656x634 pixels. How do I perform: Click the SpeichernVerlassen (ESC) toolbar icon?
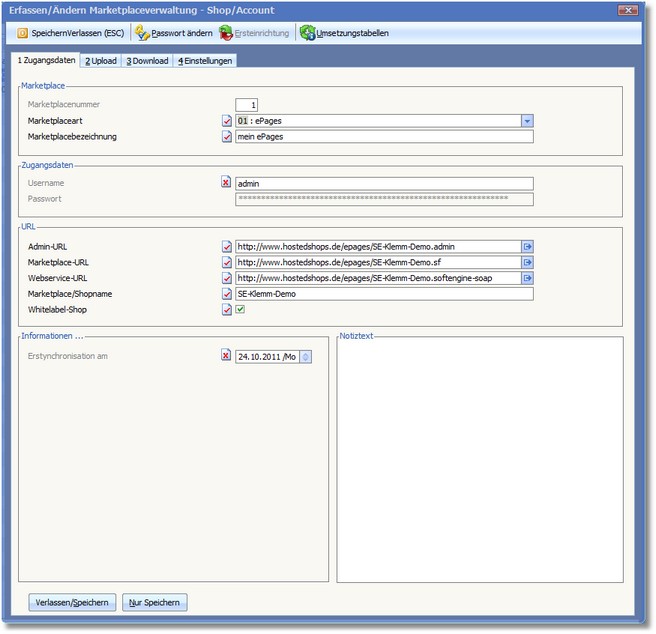(22, 33)
